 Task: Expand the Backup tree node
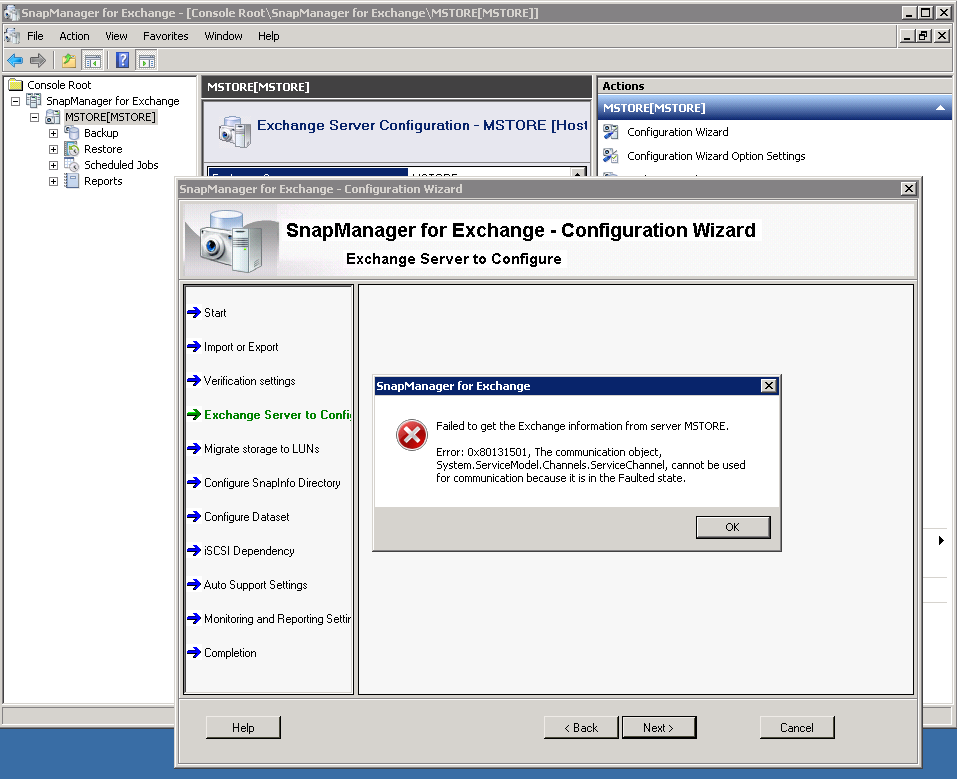(x=54, y=133)
